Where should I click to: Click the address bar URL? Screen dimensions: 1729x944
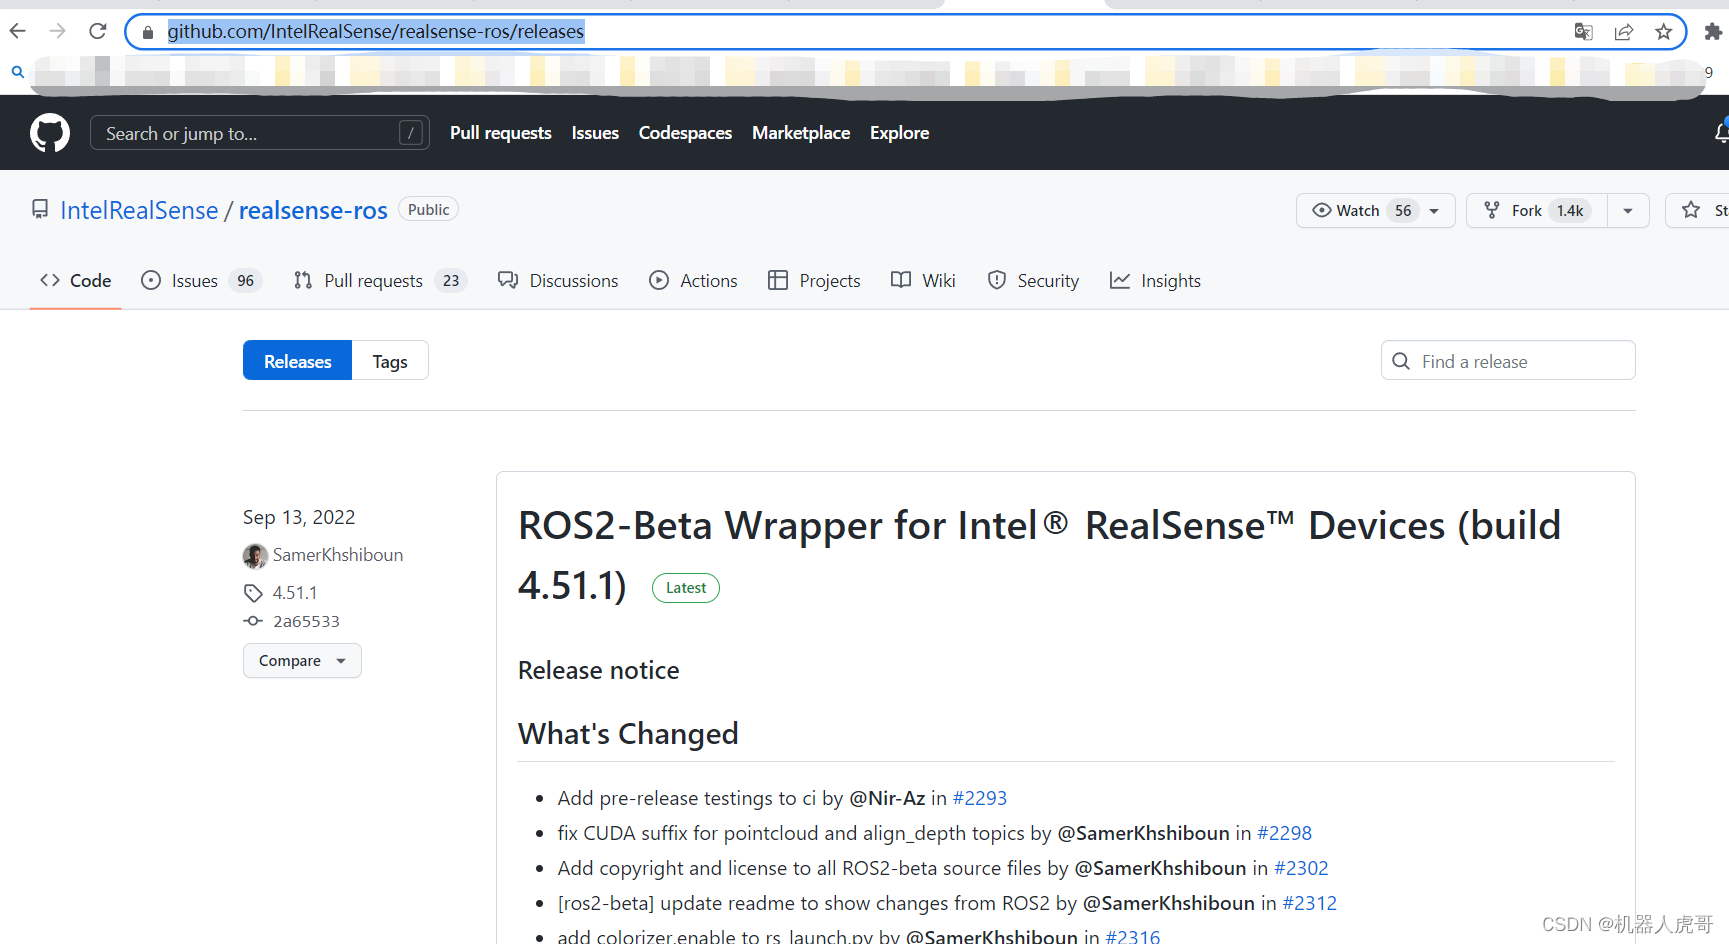tap(375, 32)
